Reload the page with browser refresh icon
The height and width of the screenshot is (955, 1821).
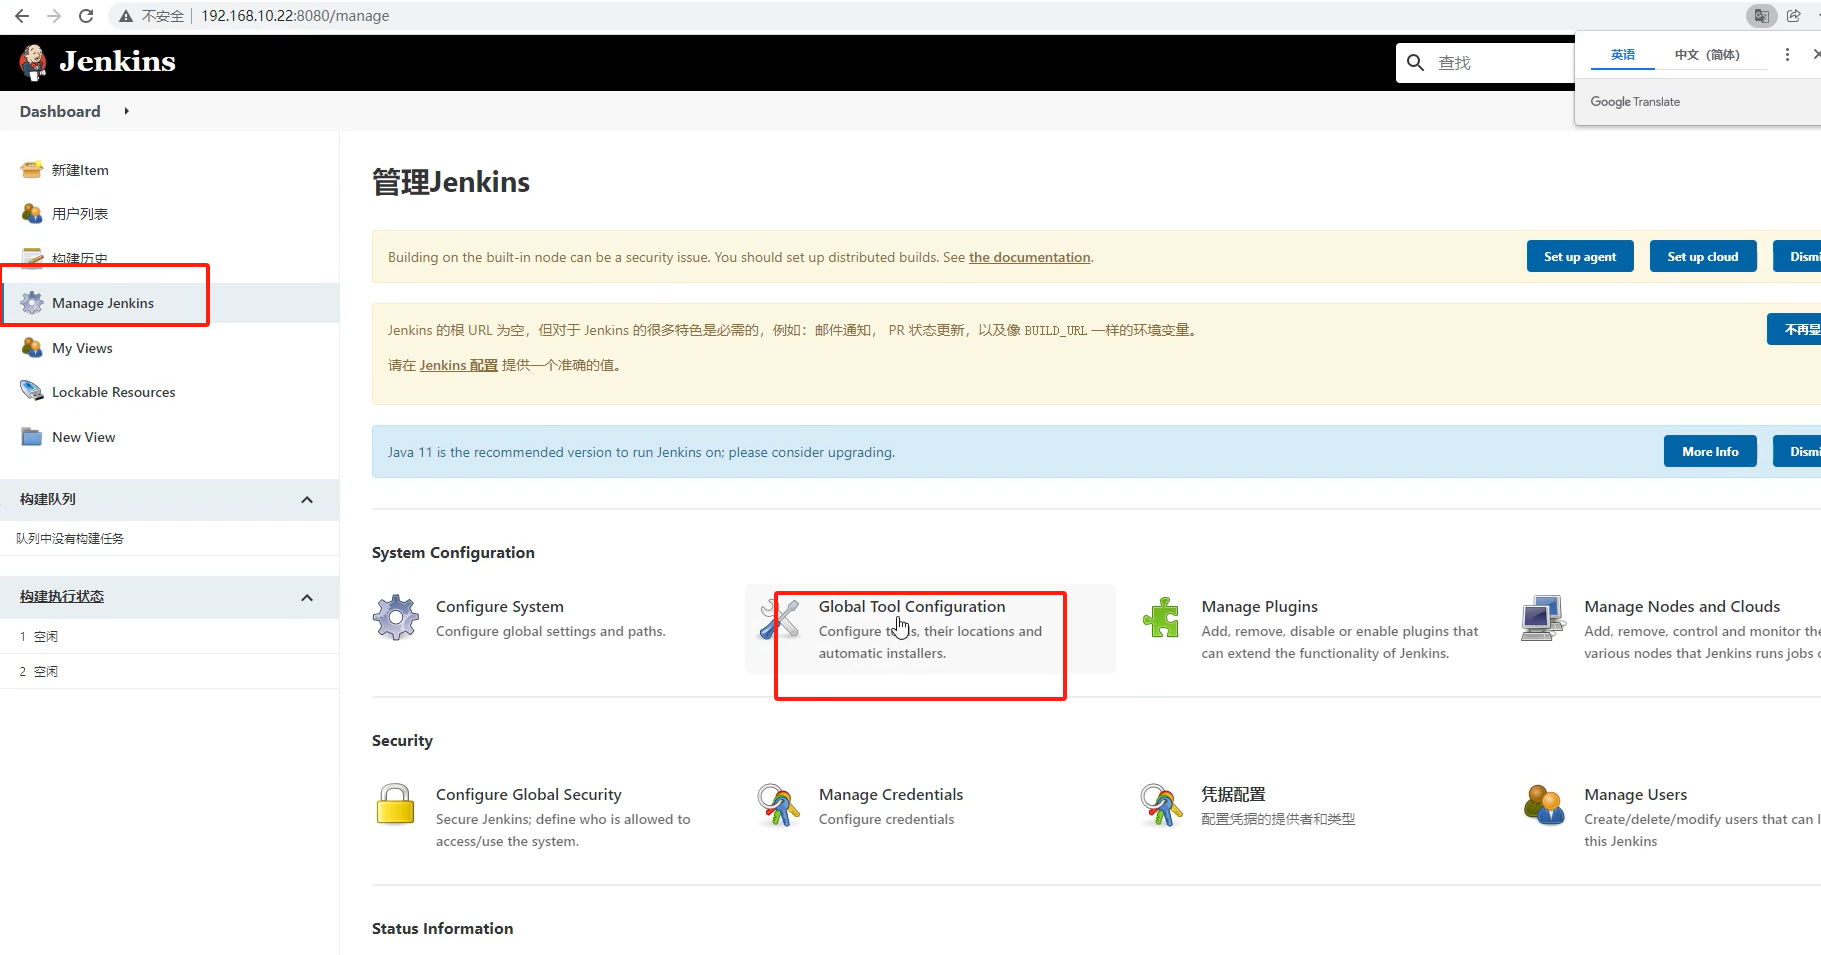tap(86, 16)
